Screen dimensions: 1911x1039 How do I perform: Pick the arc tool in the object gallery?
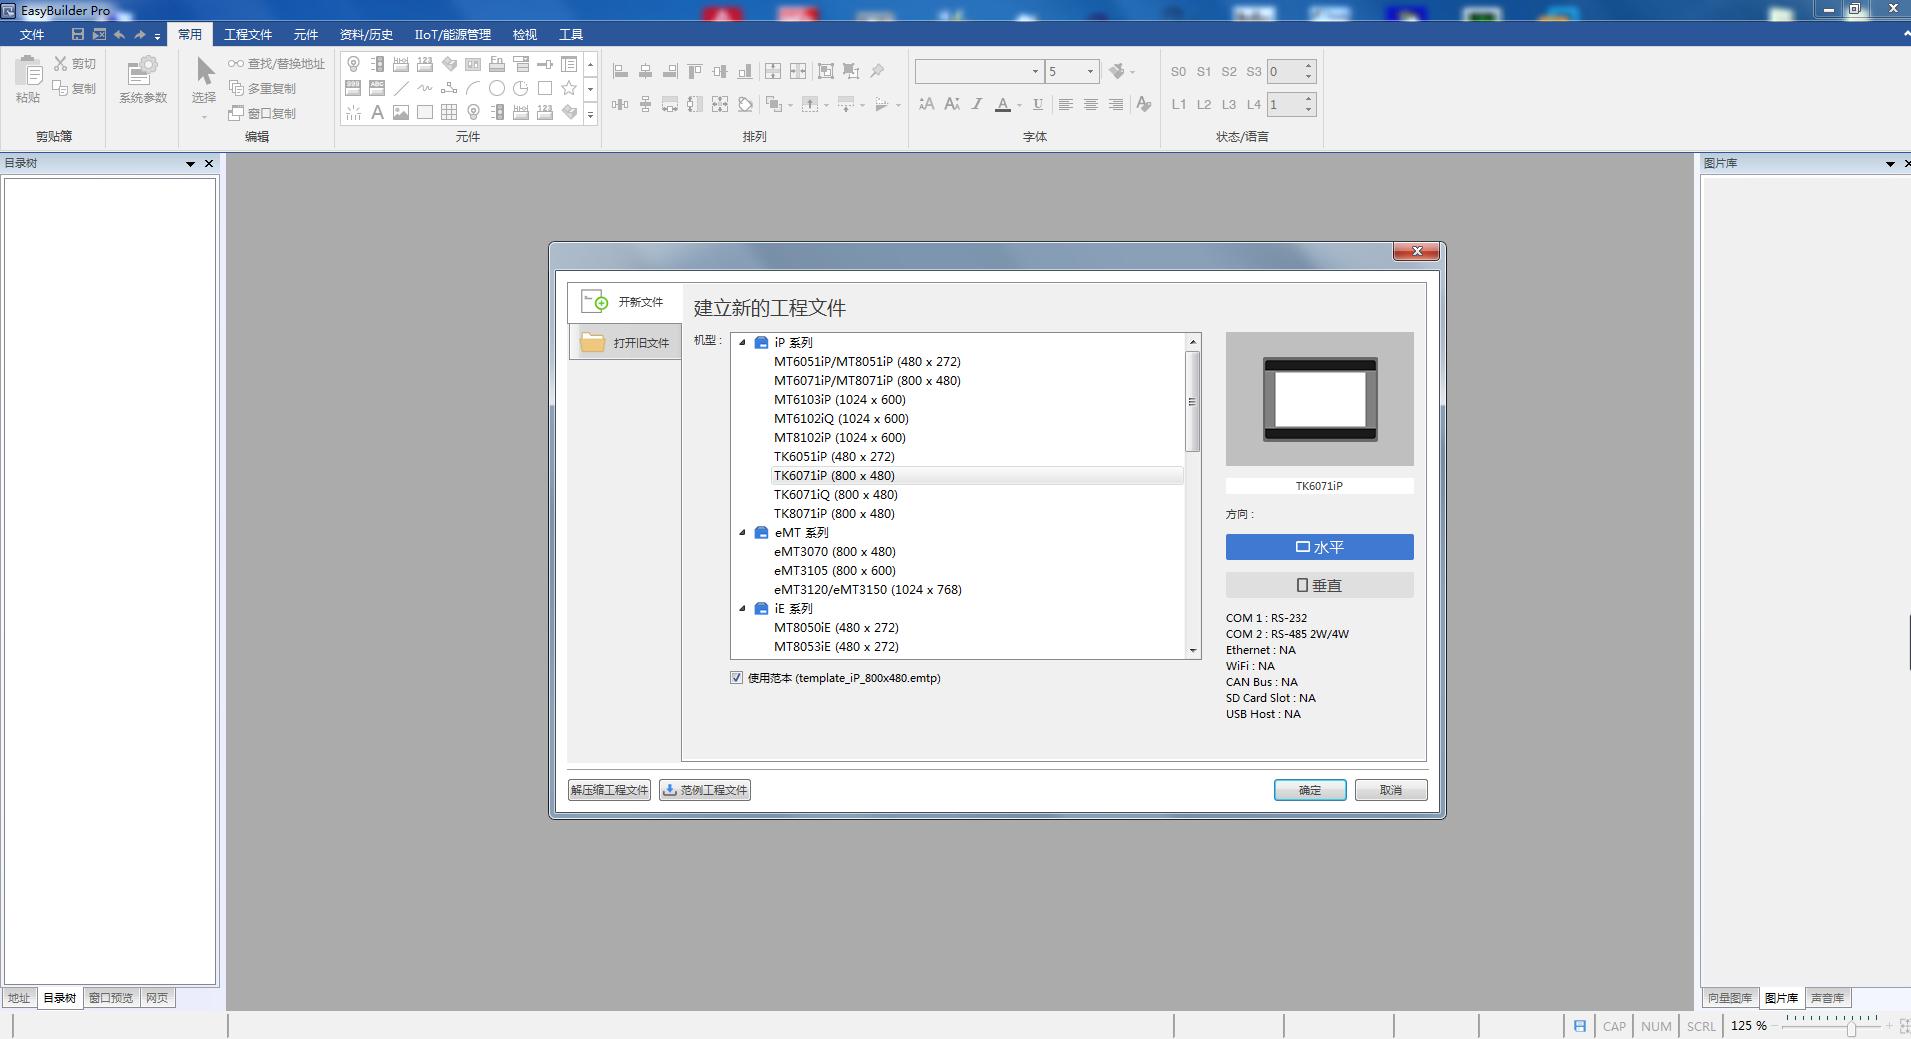point(473,88)
